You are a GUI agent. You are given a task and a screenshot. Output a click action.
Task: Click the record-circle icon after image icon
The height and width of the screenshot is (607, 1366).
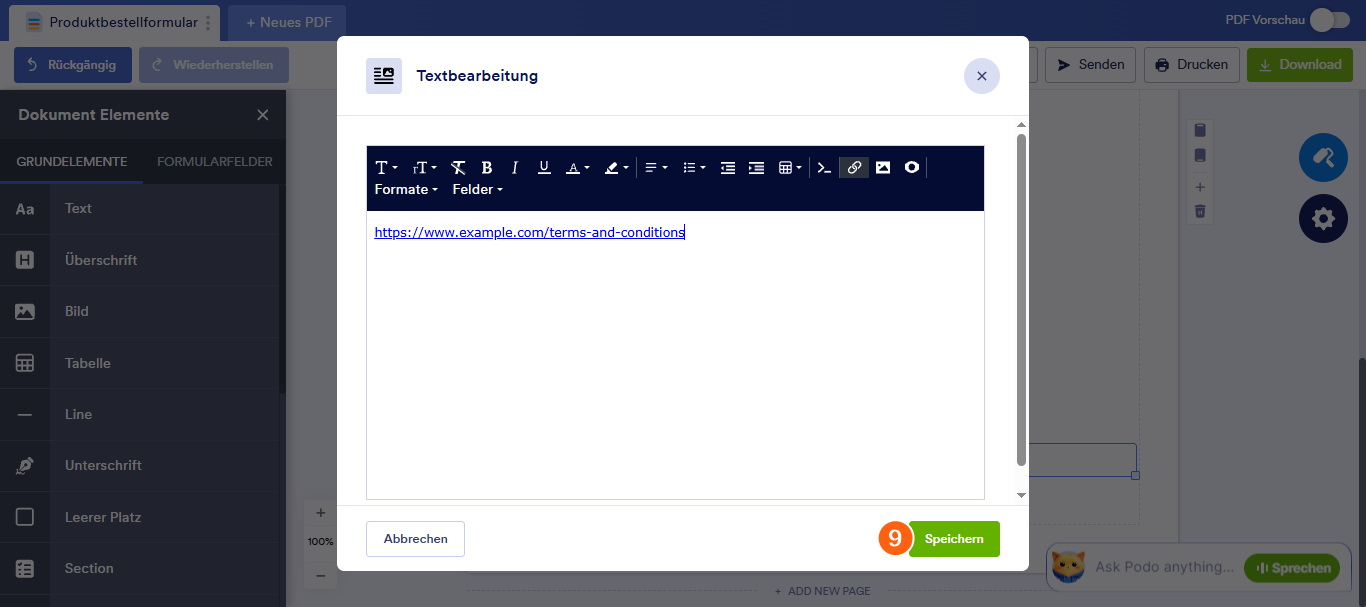(912, 168)
